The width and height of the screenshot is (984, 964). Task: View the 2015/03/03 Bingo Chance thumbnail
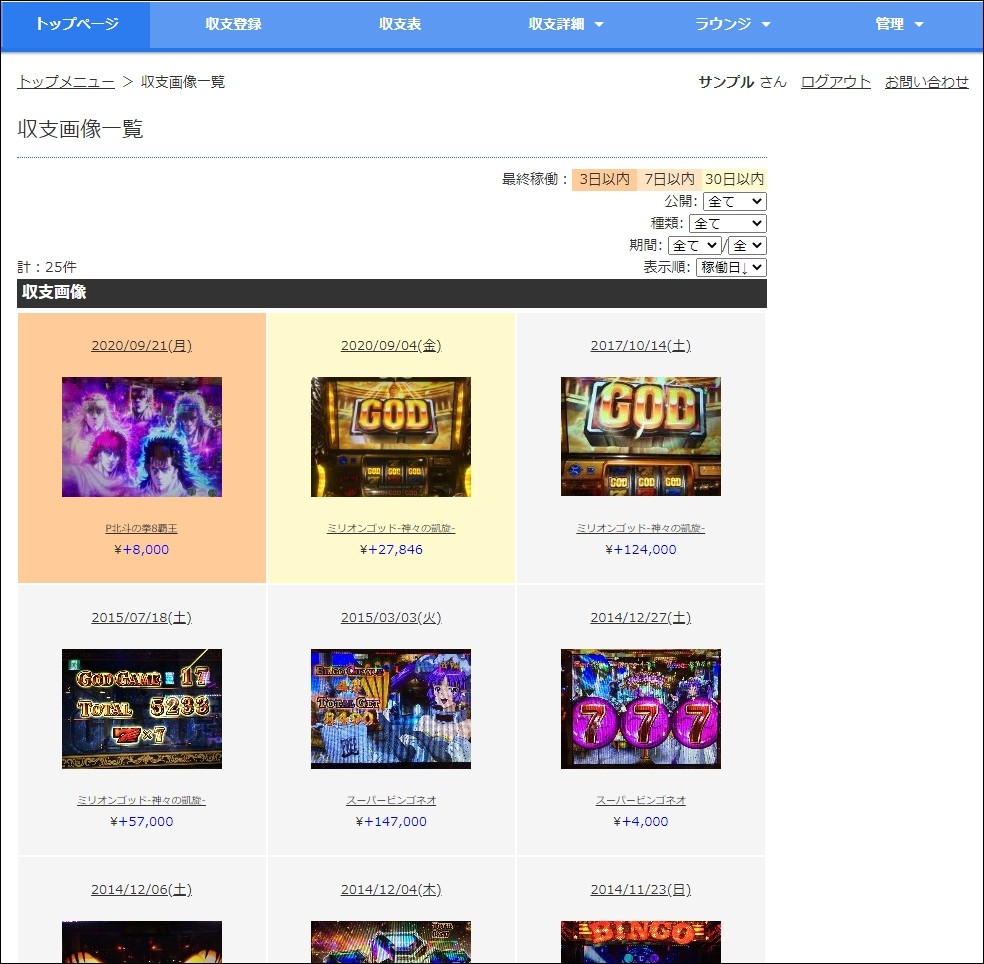391,709
